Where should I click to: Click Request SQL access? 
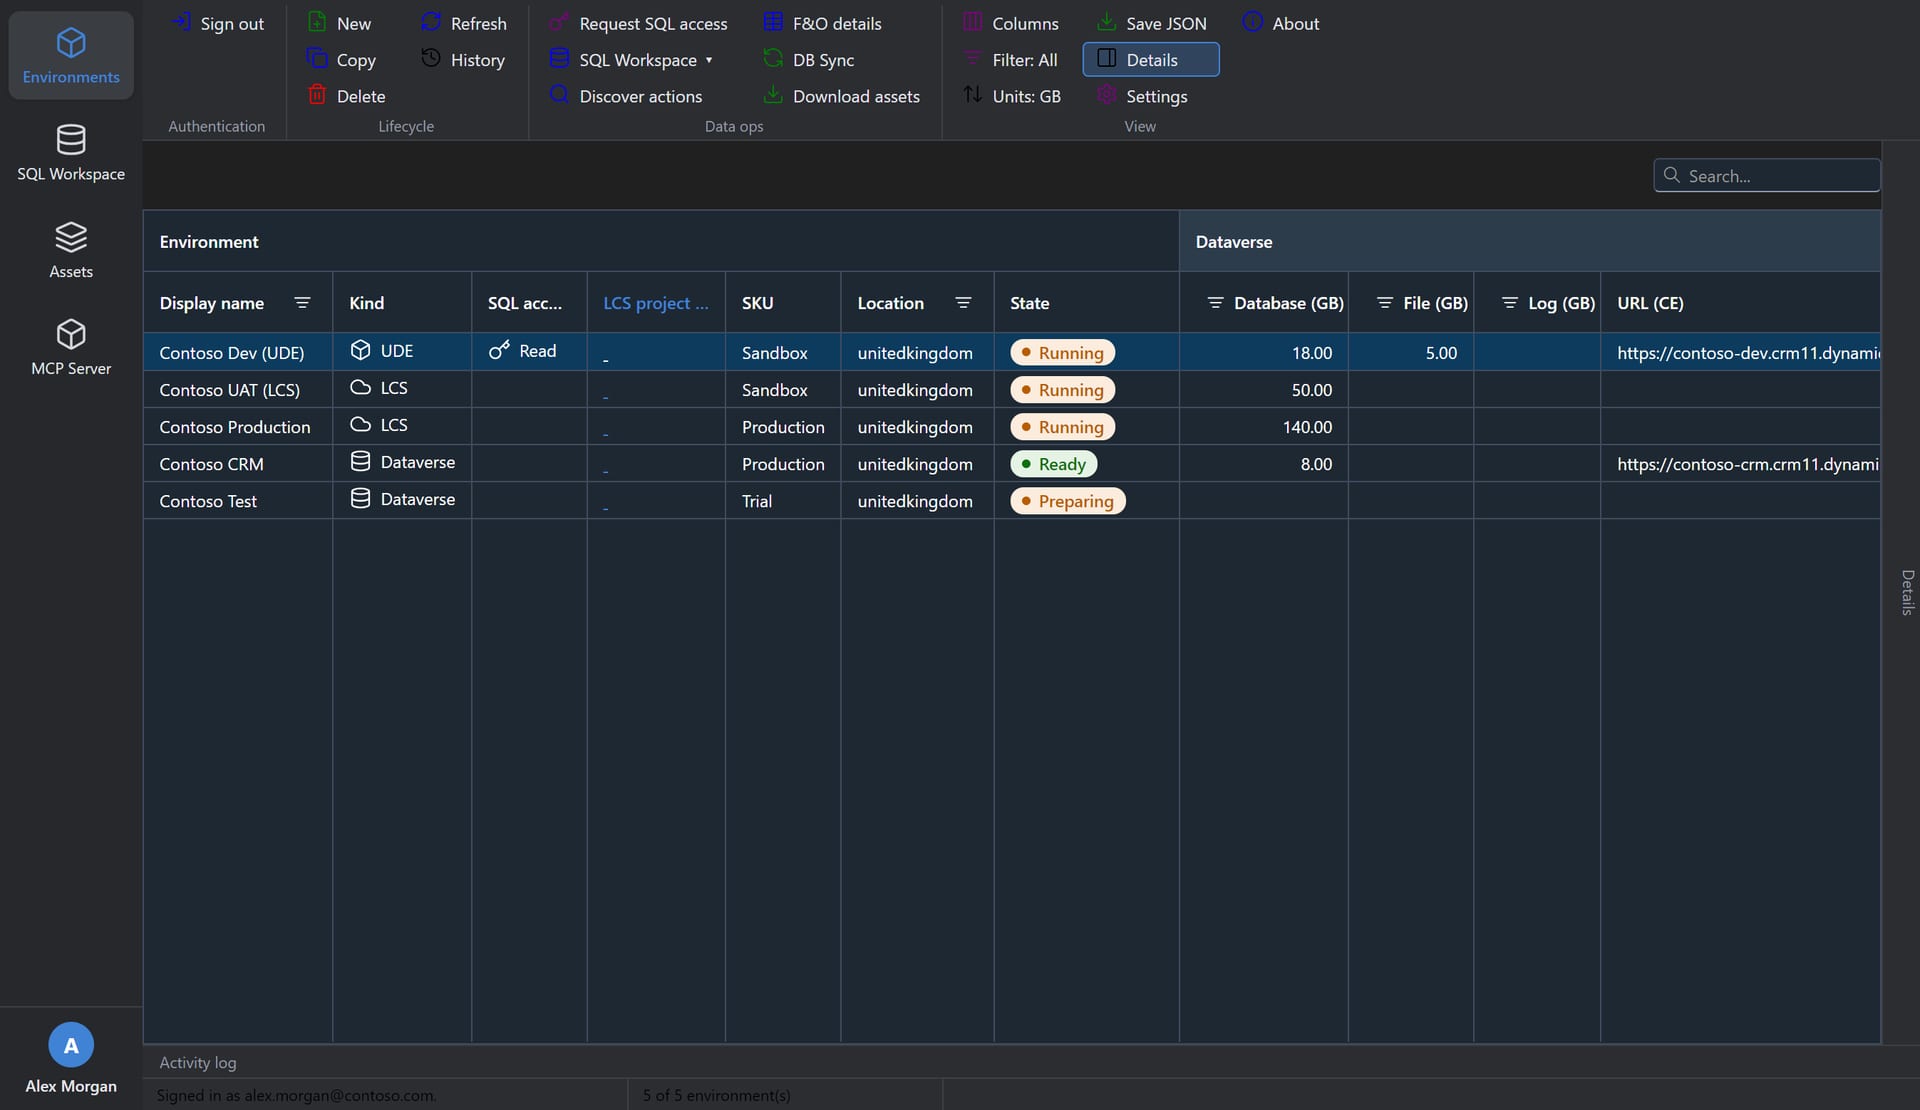[639, 23]
